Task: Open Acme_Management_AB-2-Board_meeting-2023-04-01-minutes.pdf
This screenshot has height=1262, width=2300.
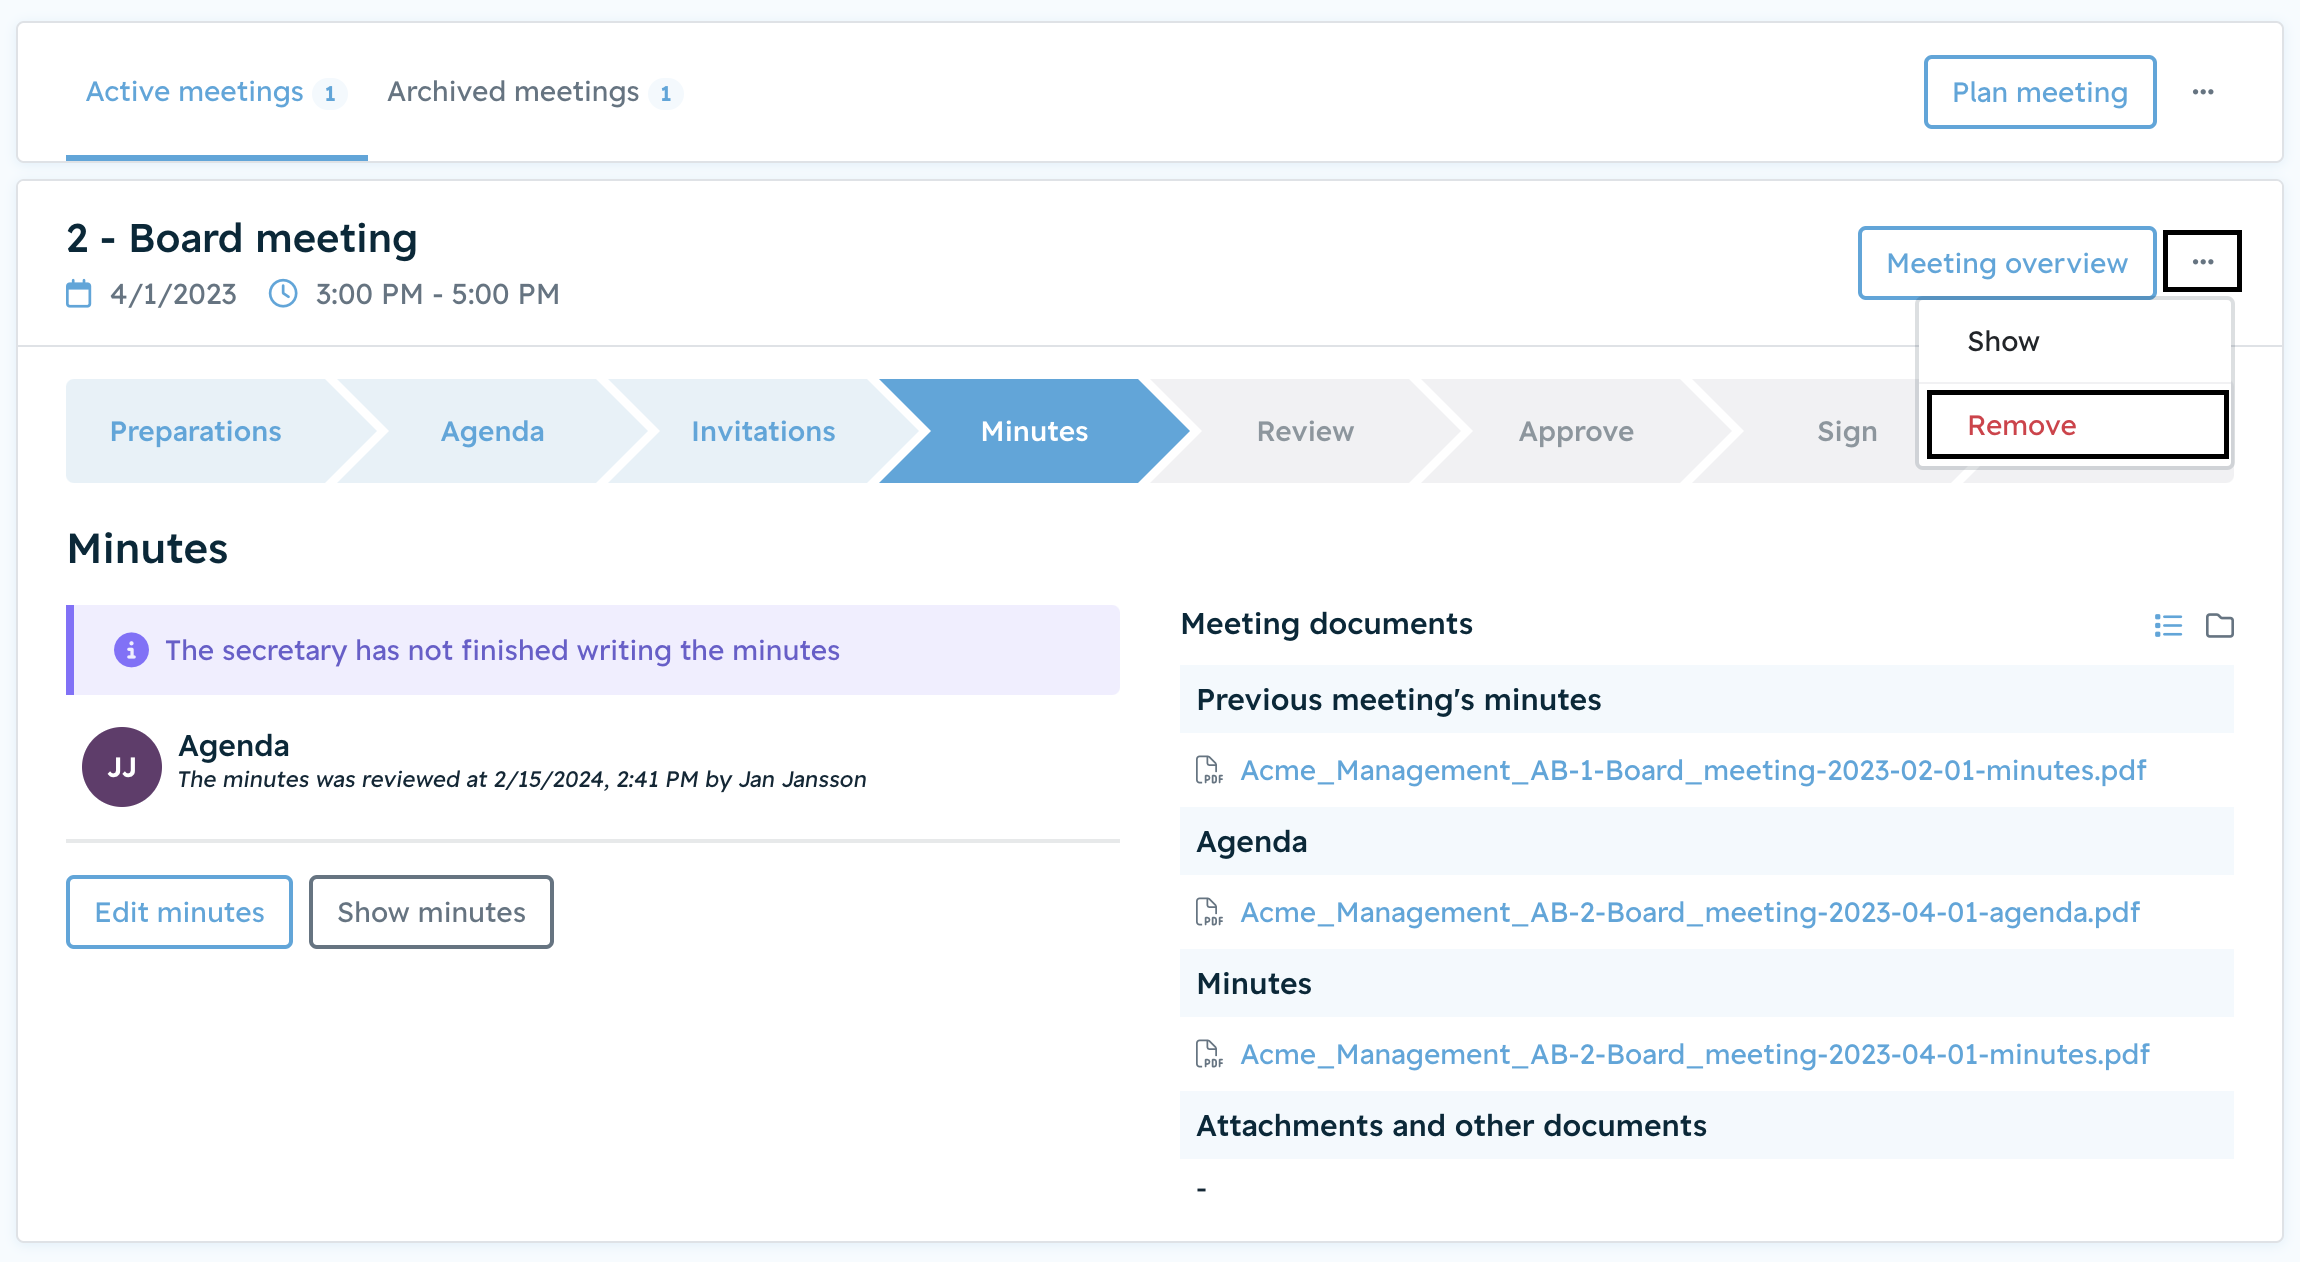Action: click(x=1695, y=1054)
